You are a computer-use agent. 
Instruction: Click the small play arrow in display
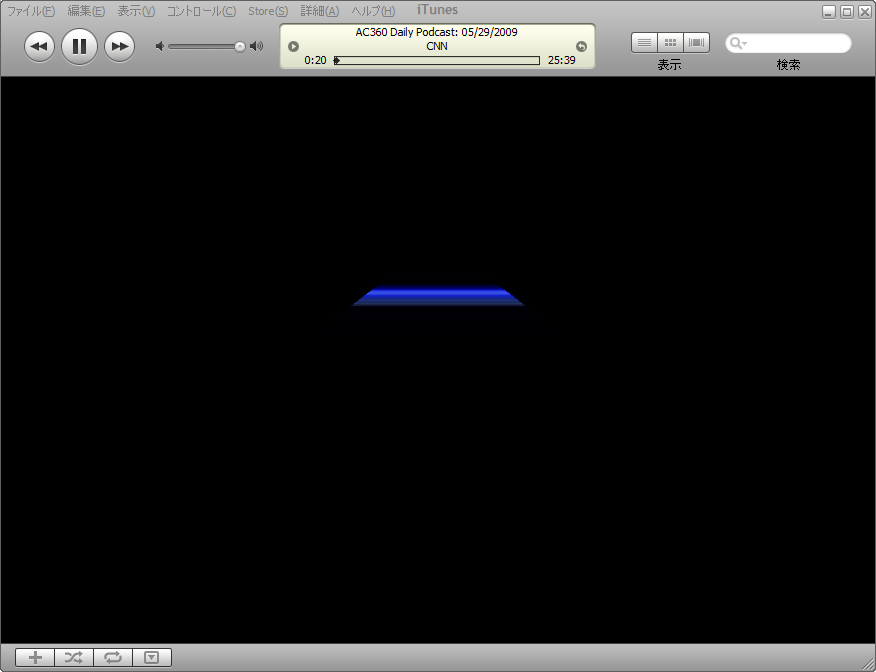(293, 46)
